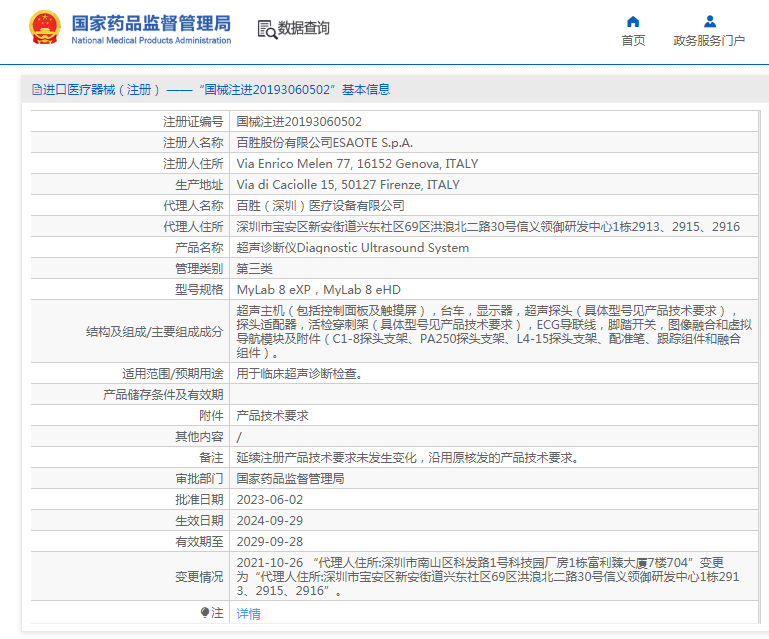Click the agent name 百胜（深圳）医疗设备有限公司

pyautogui.click(x=313, y=205)
